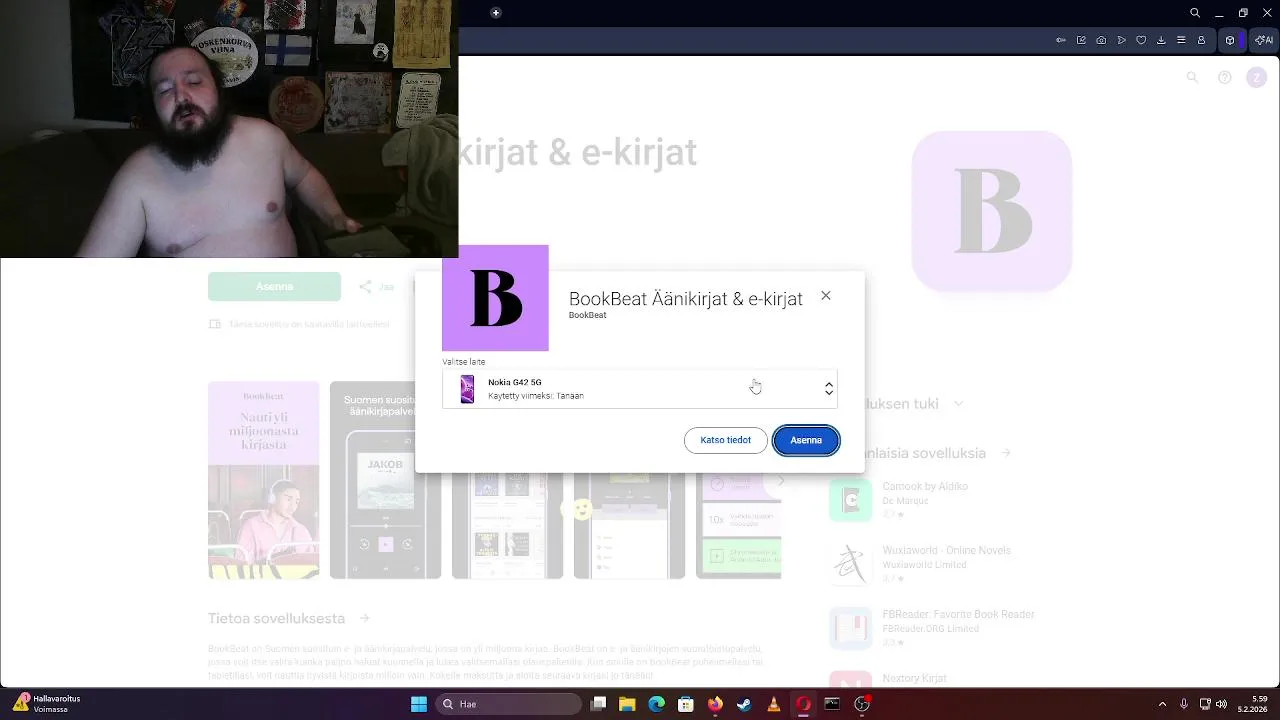The image size is (1280, 720).
Task: Click the camera snapshot icon in toolbar
Action: pyautogui.click(x=1101, y=40)
